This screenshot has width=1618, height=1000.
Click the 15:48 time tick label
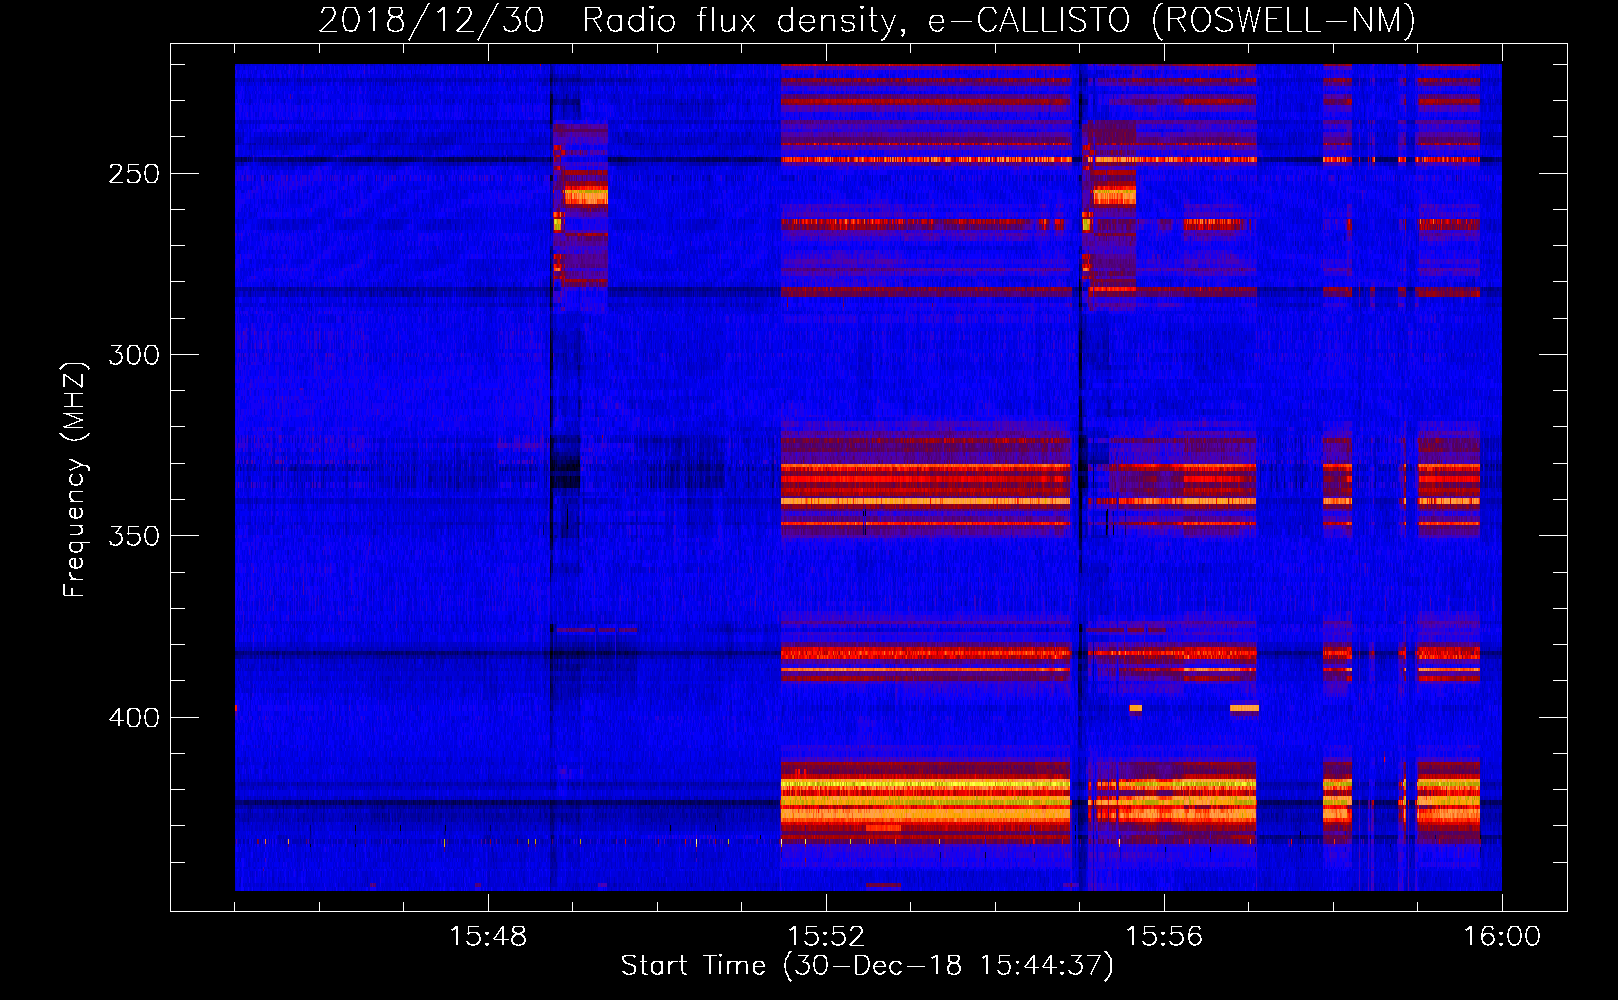(488, 937)
